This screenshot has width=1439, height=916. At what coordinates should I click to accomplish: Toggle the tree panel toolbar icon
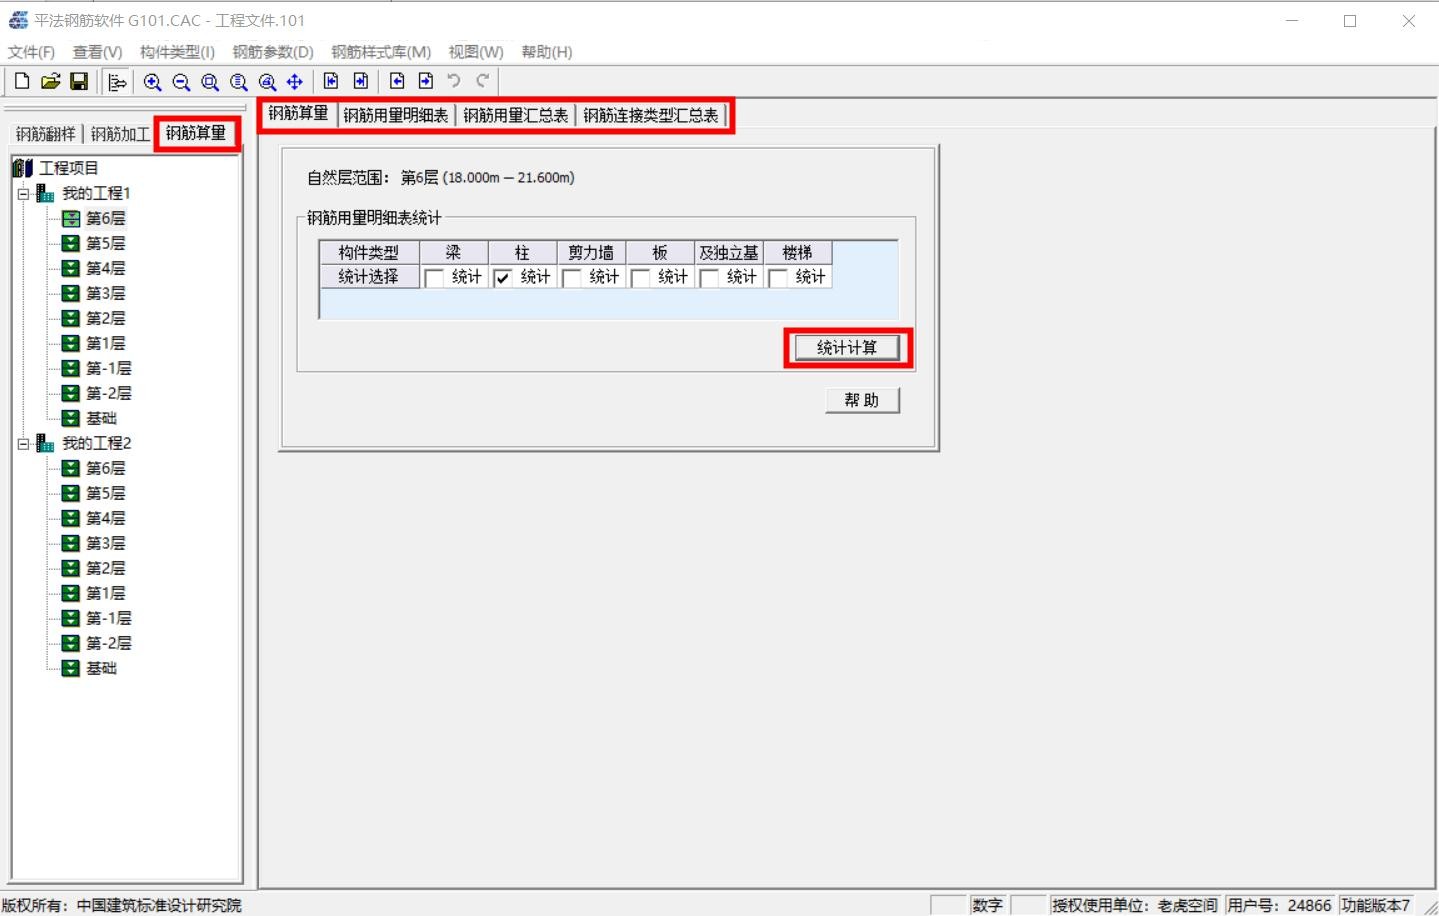[117, 82]
